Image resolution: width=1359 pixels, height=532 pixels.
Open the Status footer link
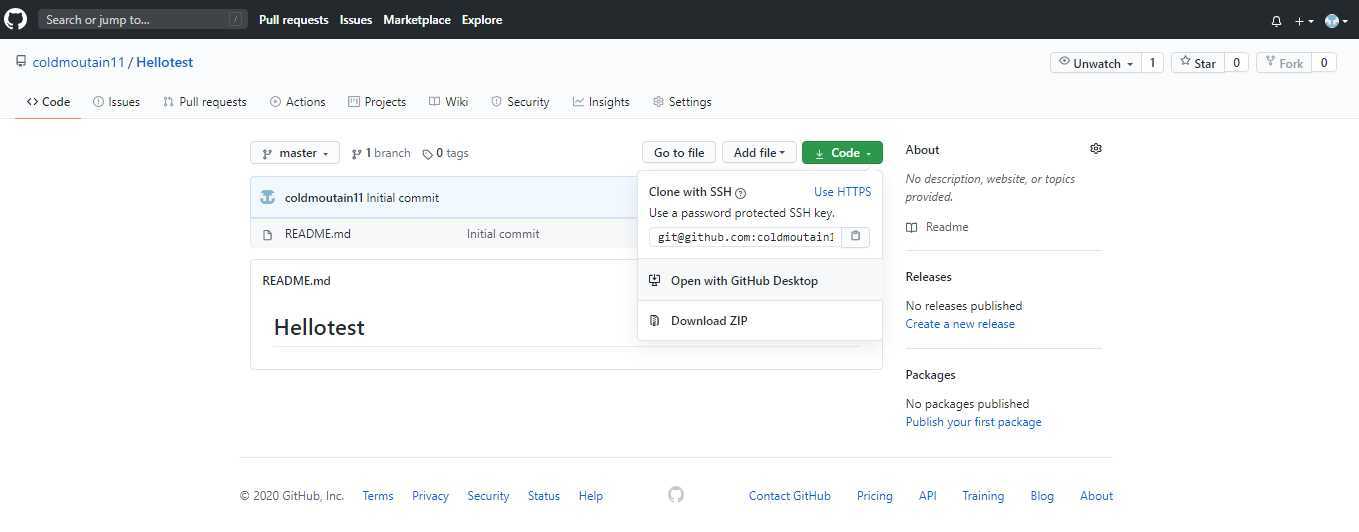tap(544, 496)
